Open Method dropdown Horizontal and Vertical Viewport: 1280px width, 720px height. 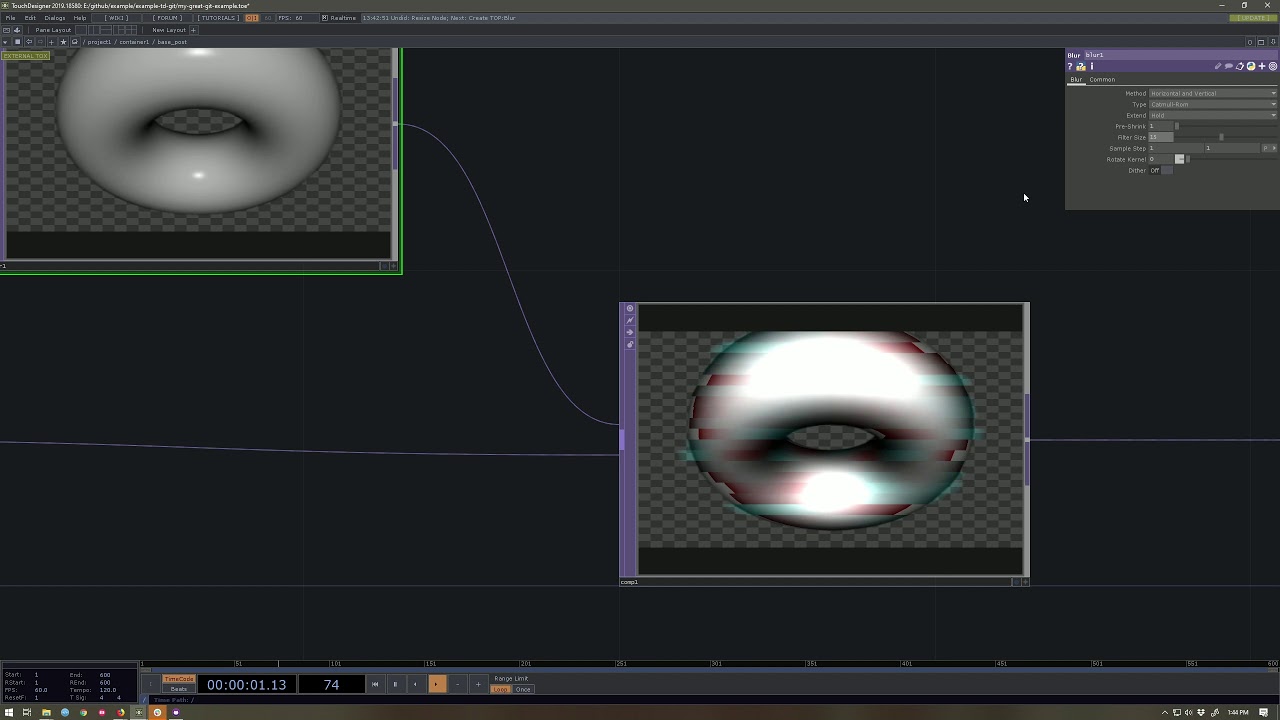coord(1213,93)
